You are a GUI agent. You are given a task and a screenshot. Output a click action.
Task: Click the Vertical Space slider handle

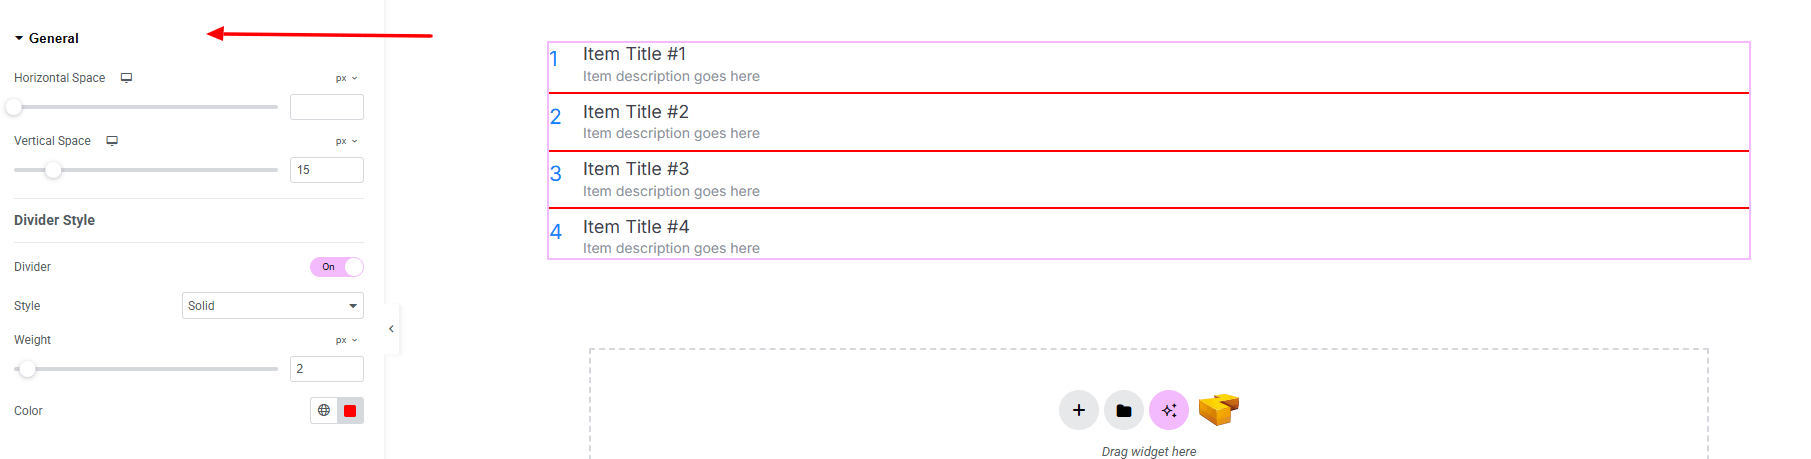click(54, 170)
